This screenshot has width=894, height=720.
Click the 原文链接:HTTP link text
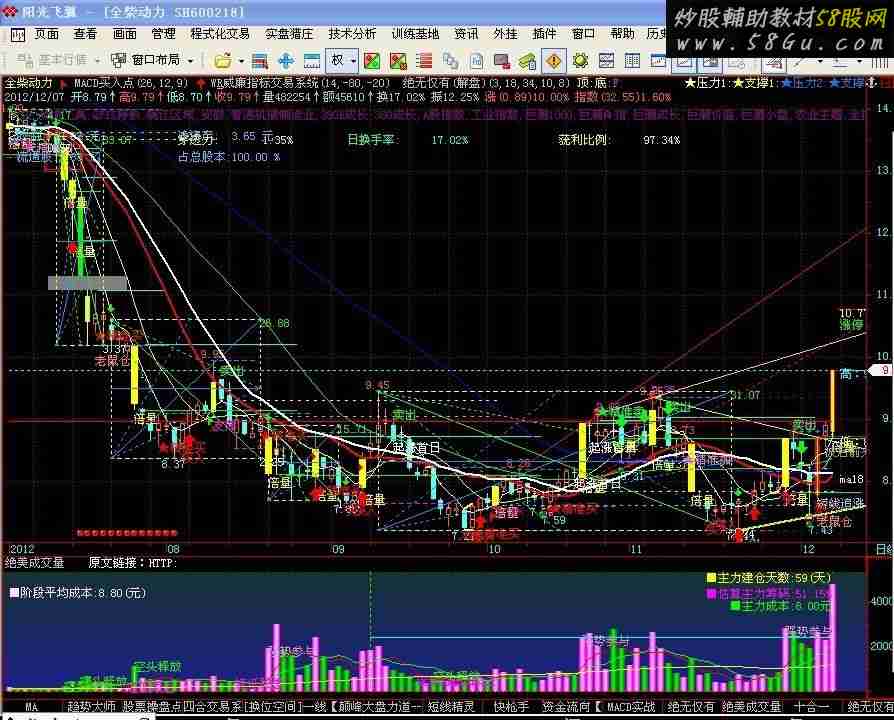133,563
